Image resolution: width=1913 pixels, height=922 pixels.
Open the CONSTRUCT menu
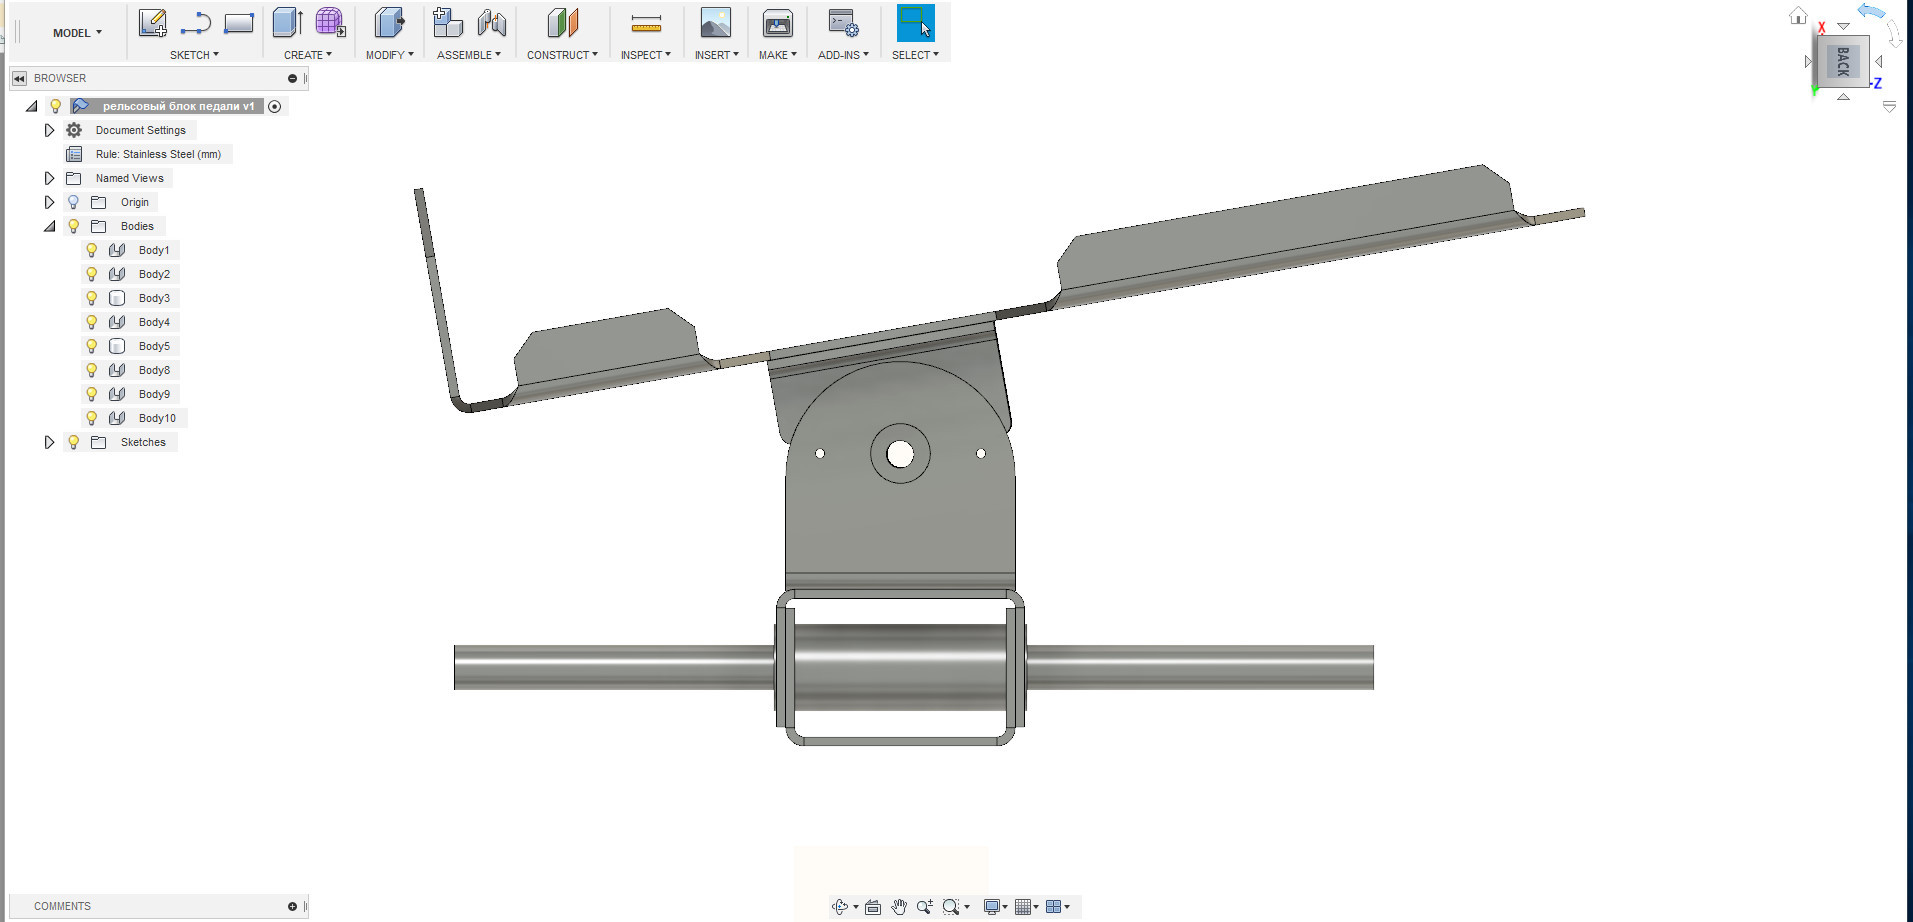tap(562, 55)
